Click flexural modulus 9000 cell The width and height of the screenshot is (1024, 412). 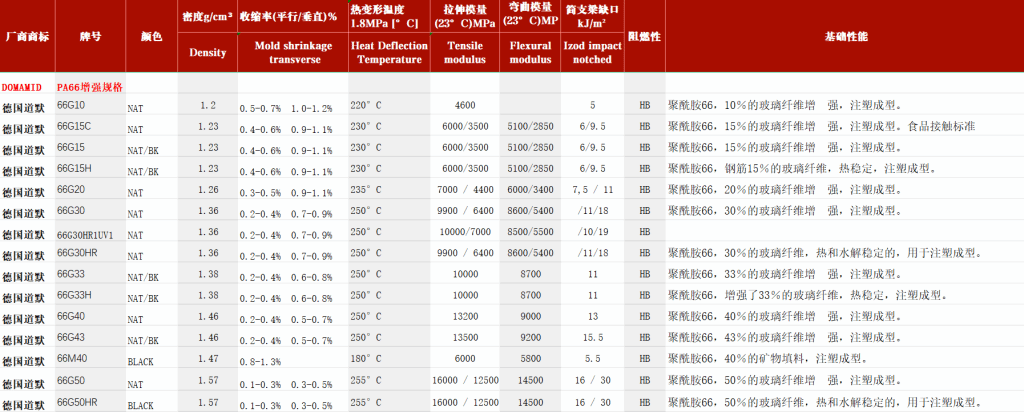(530, 317)
